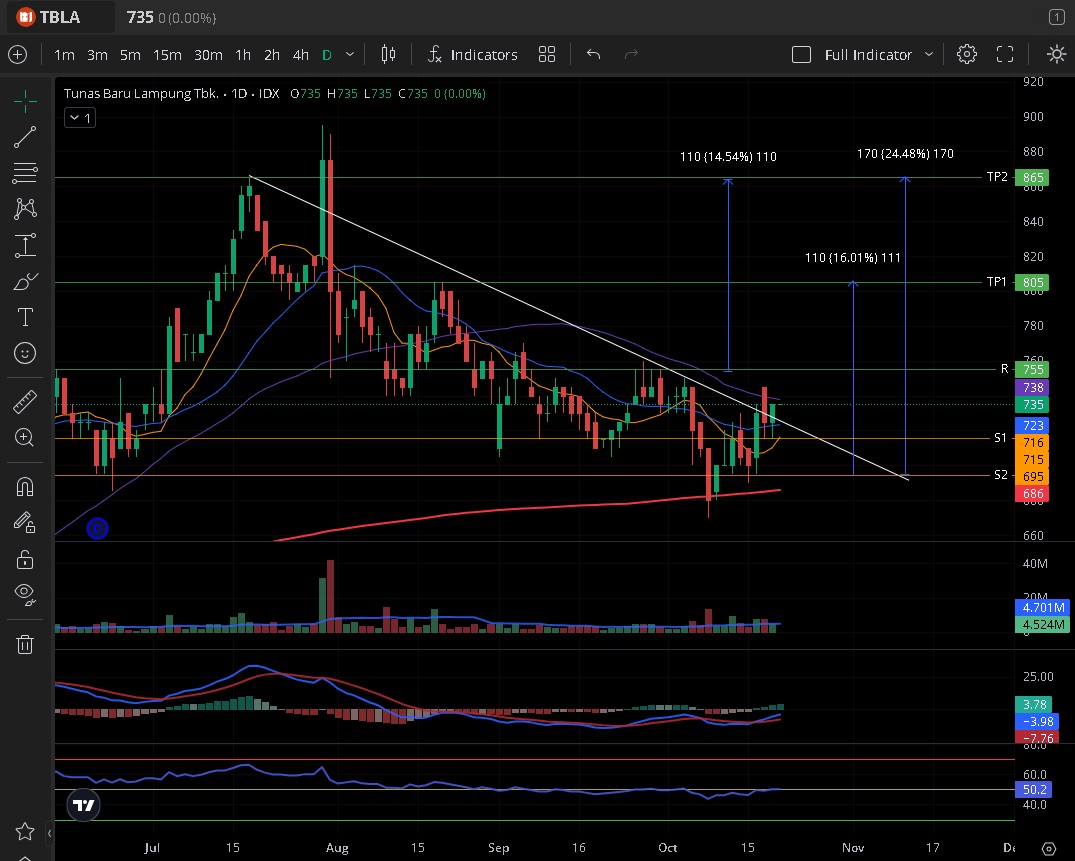The image size is (1075, 861).
Task: Select the 15m timeframe
Action: [x=167, y=54]
